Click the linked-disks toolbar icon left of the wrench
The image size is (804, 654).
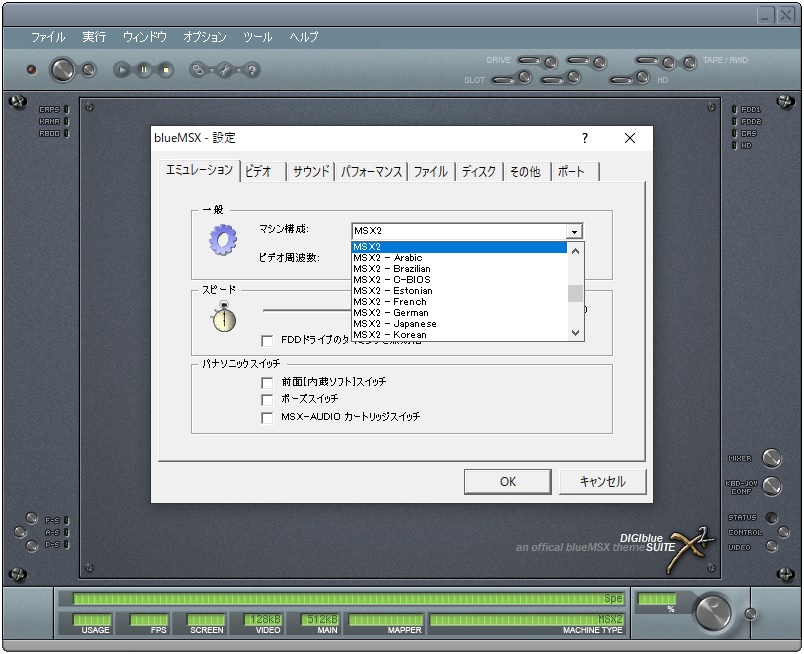pos(198,70)
